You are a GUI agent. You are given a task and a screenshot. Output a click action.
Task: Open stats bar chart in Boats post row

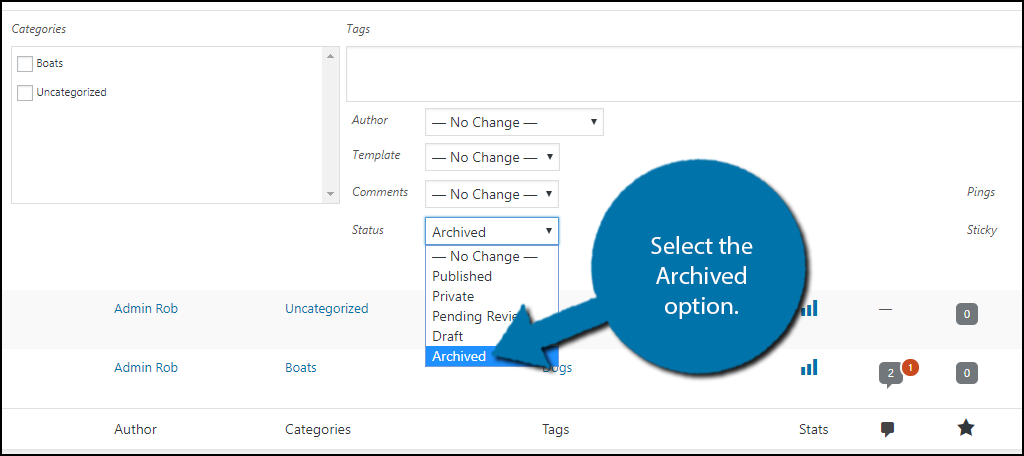(x=809, y=368)
